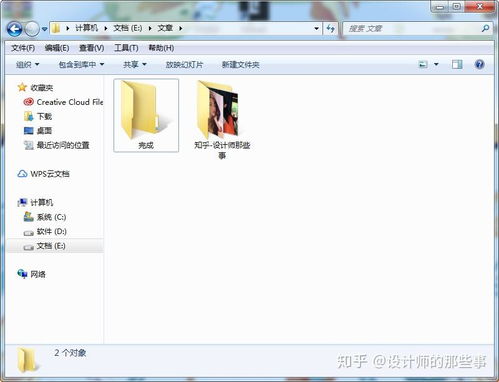Open the 文件(F) menu
Screen dimensions: 499x382
coord(23,48)
